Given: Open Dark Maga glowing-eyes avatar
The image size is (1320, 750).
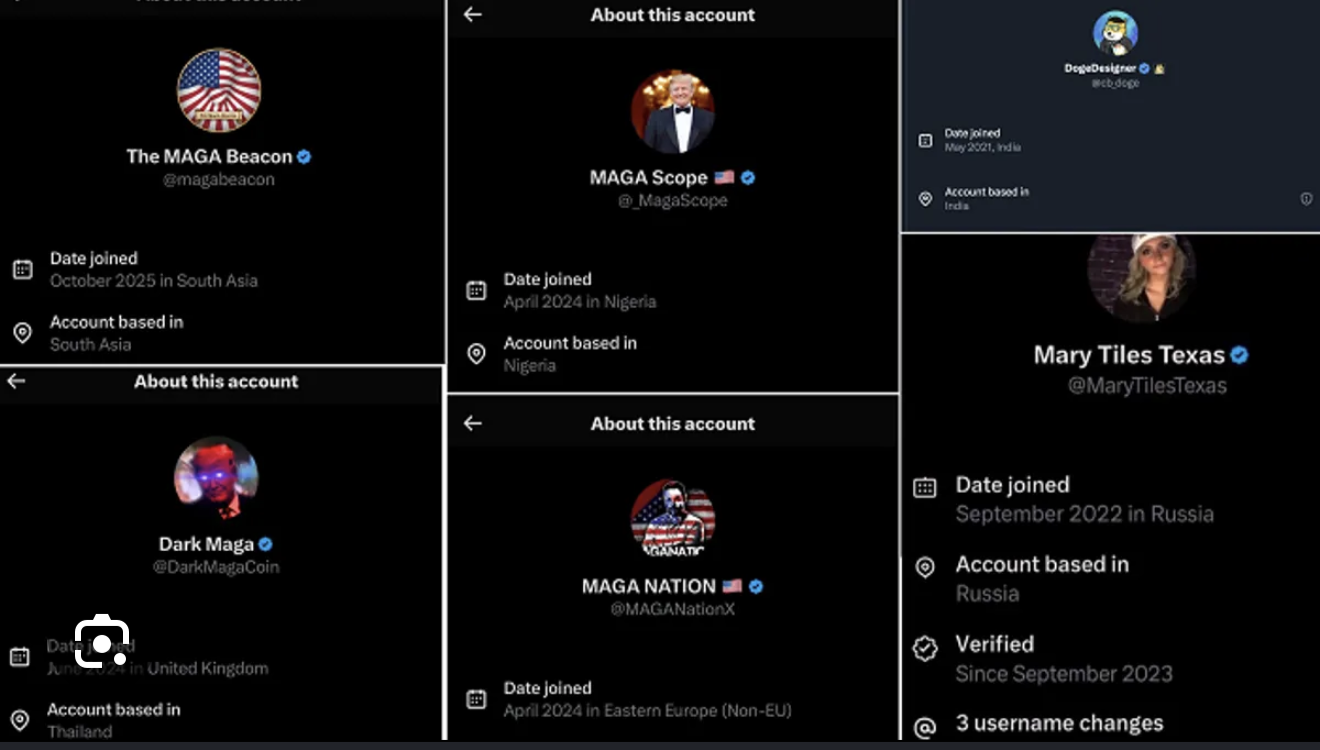Looking at the screenshot, I should click(216, 479).
